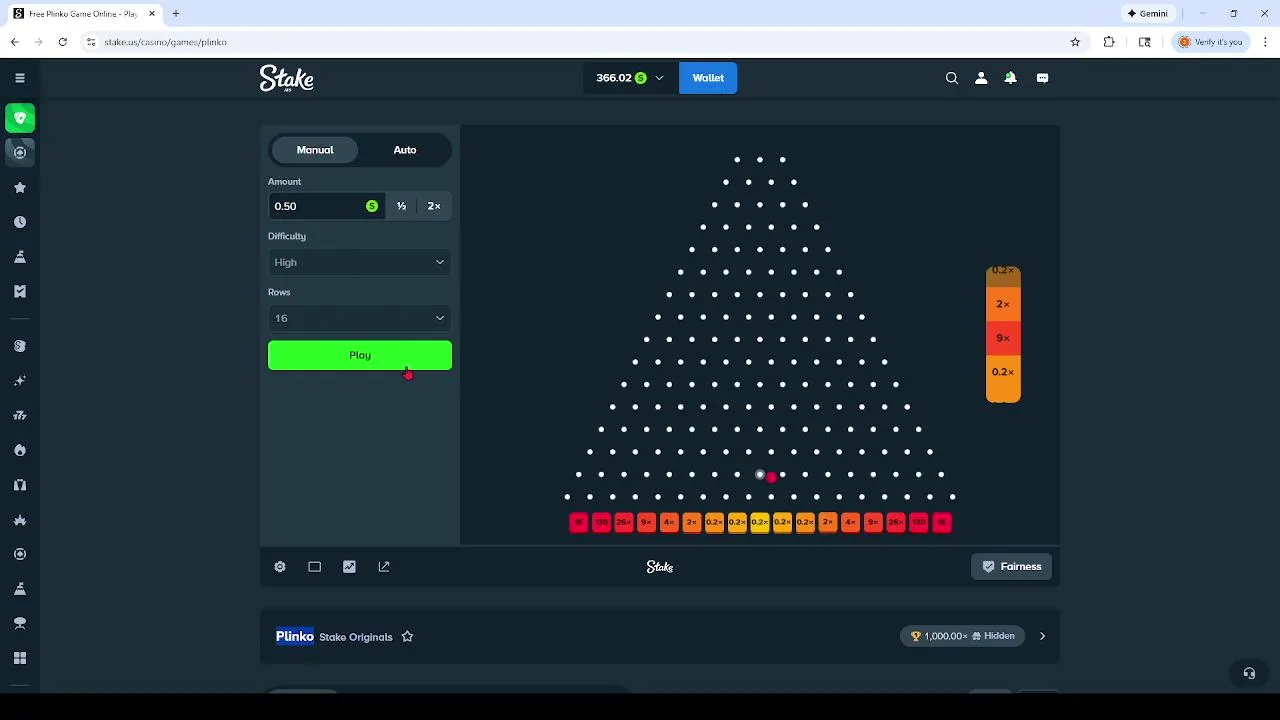Open the user profile icon
Image resolution: width=1280 pixels, height=720 pixels.
[981, 78]
